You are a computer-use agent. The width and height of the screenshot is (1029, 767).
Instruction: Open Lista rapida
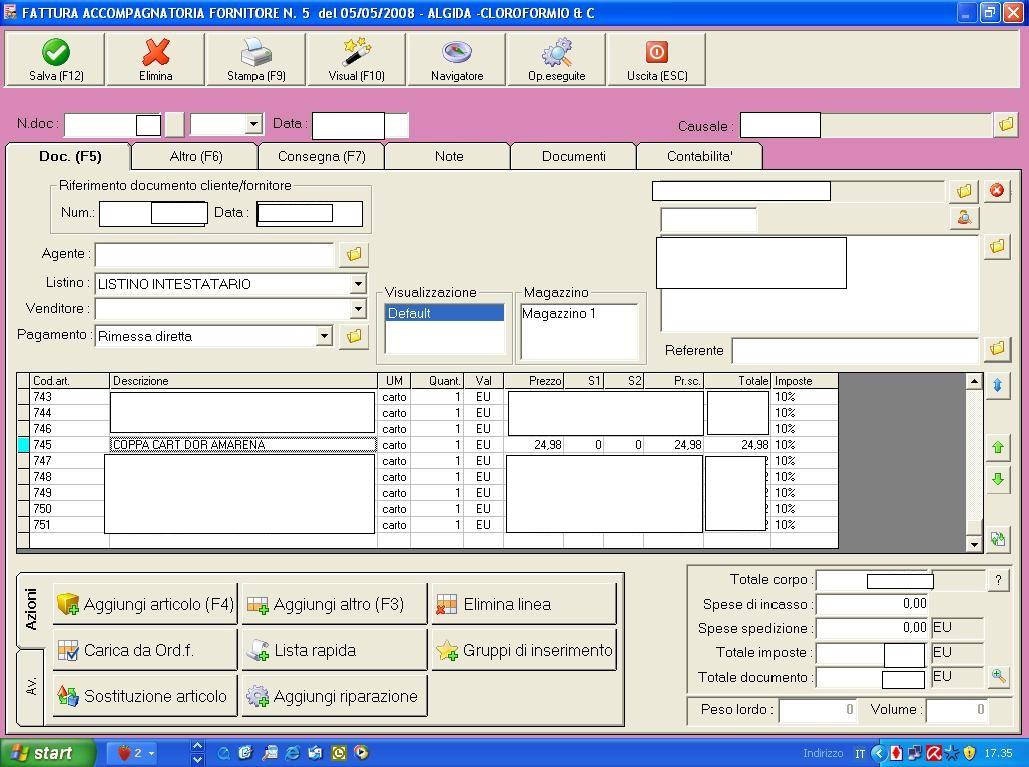[335, 650]
